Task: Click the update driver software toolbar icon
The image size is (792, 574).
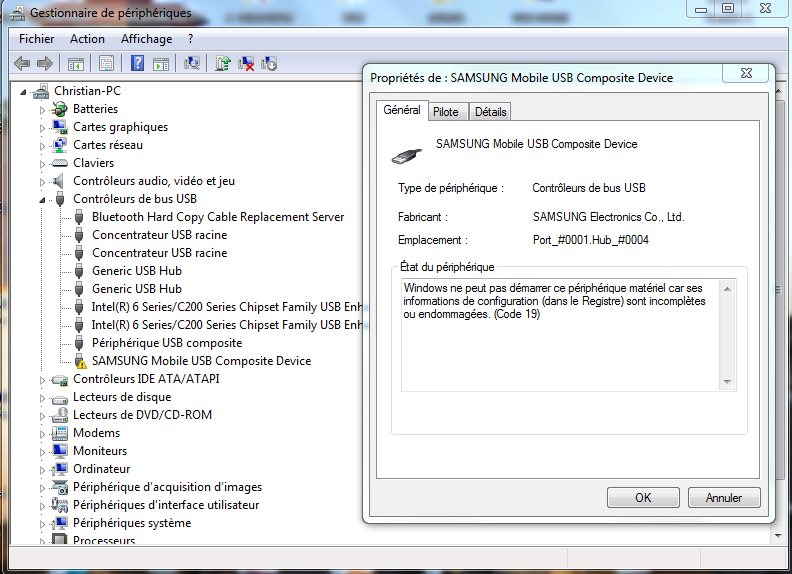Action: coord(224,63)
